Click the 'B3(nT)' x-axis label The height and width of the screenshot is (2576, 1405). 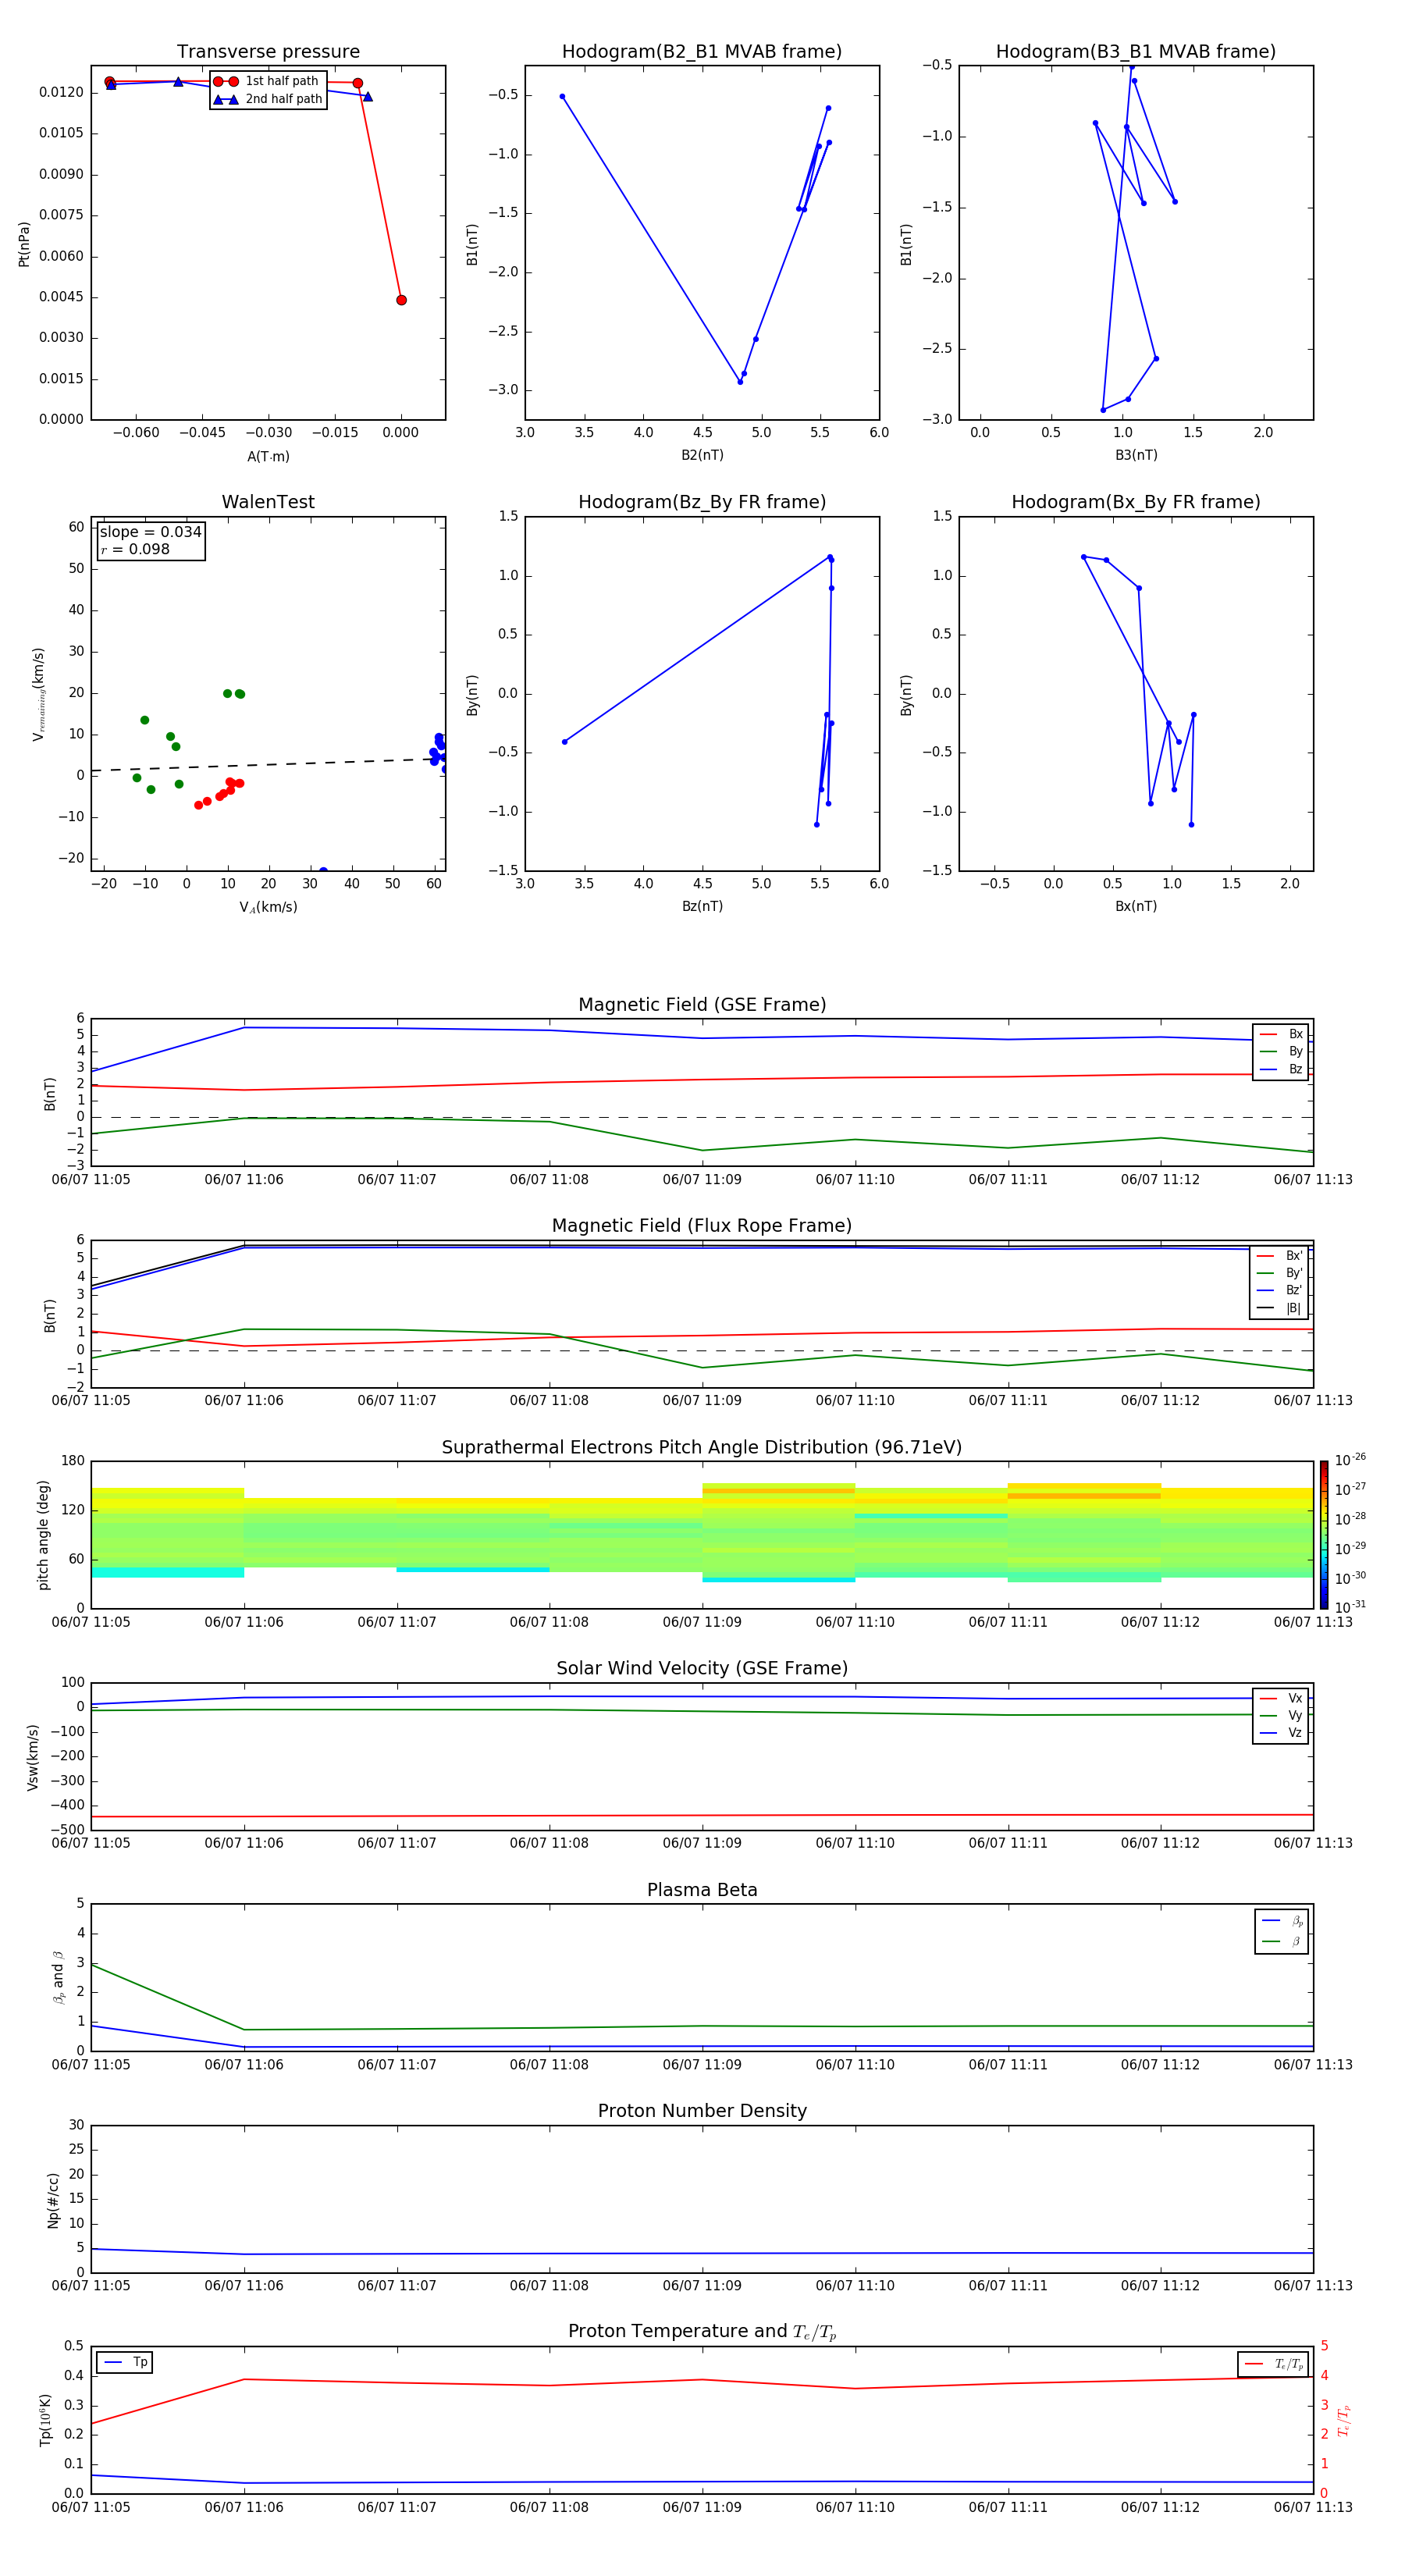tap(1136, 455)
